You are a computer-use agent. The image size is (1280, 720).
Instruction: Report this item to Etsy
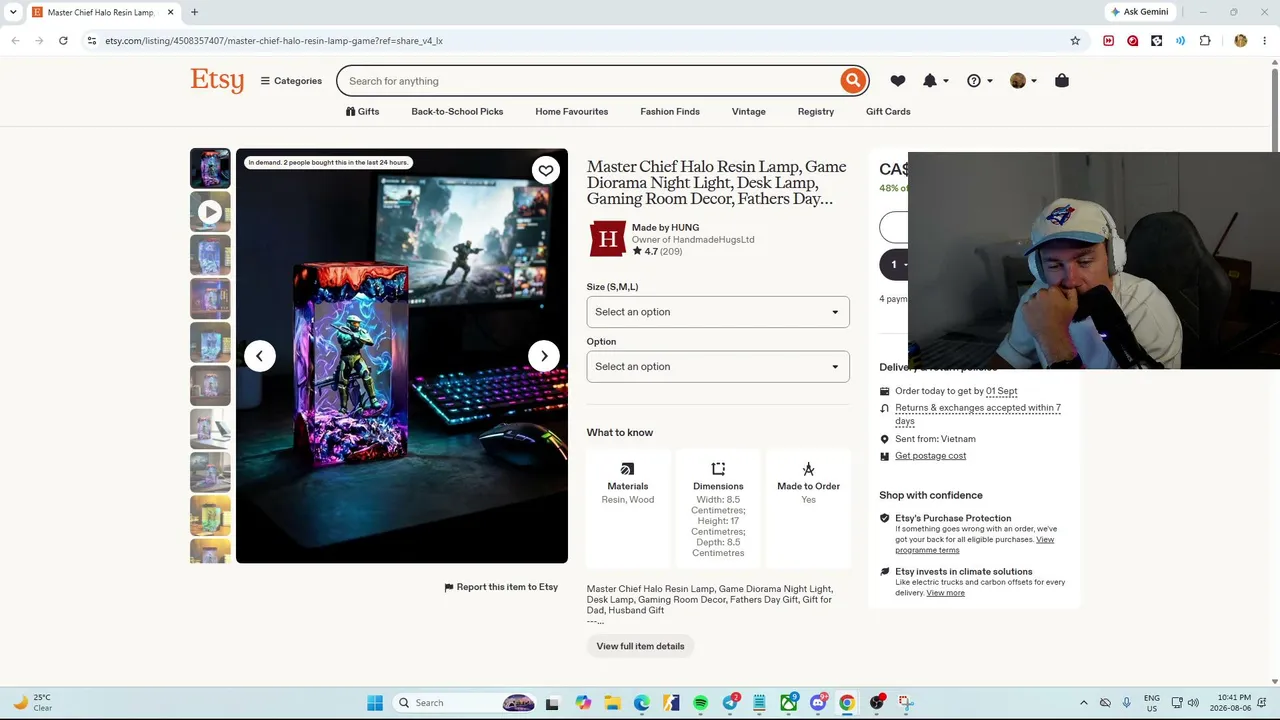[501, 587]
